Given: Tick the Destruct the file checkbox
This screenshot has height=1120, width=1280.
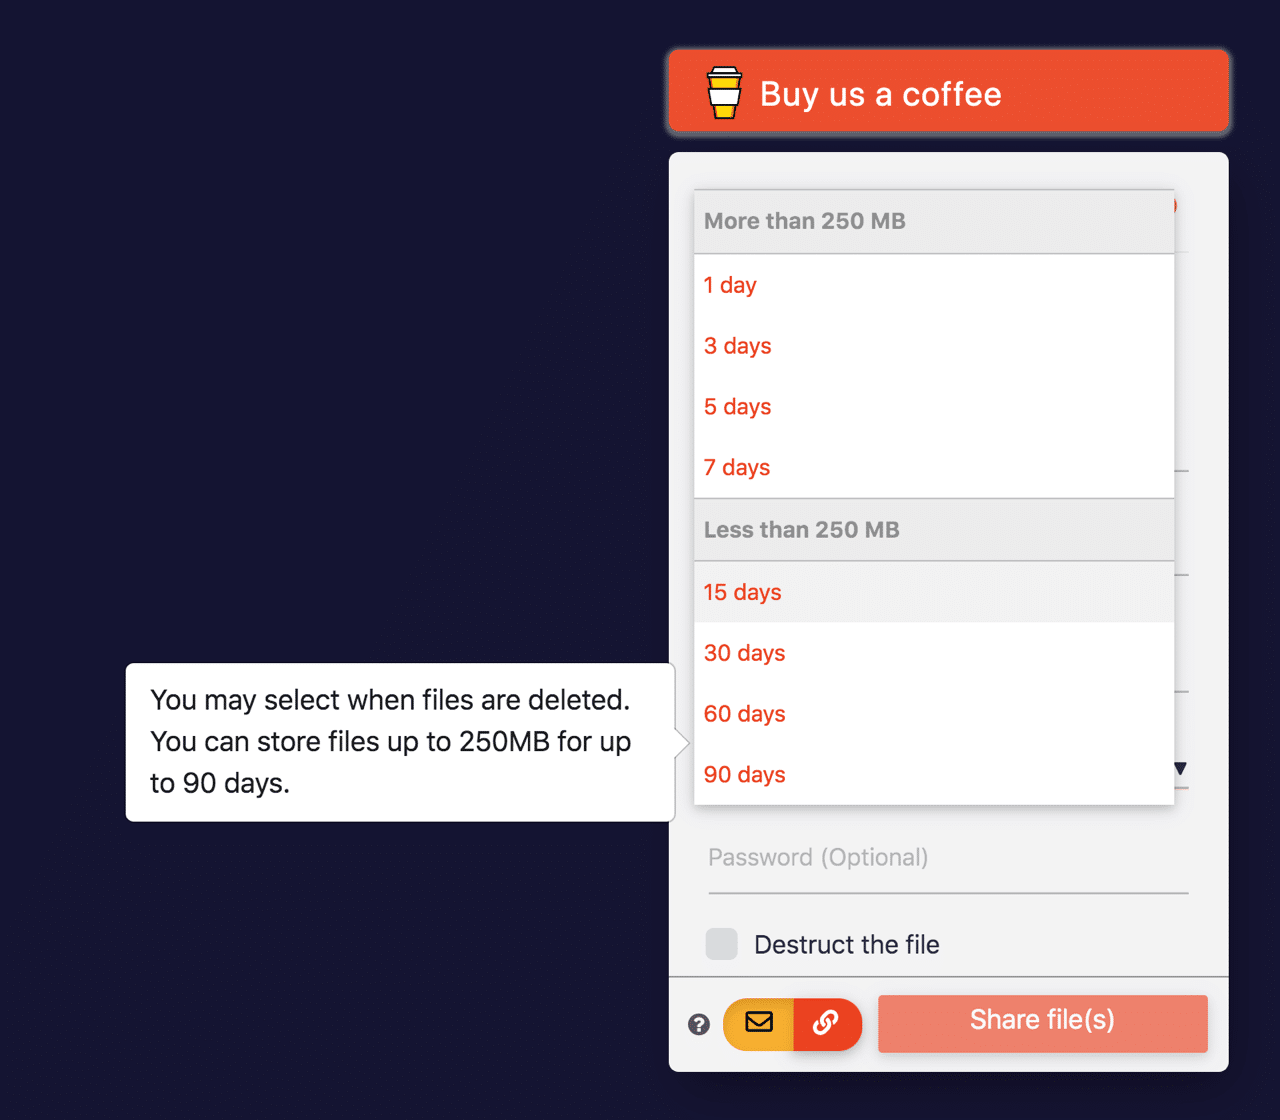Looking at the screenshot, I should [x=722, y=944].
